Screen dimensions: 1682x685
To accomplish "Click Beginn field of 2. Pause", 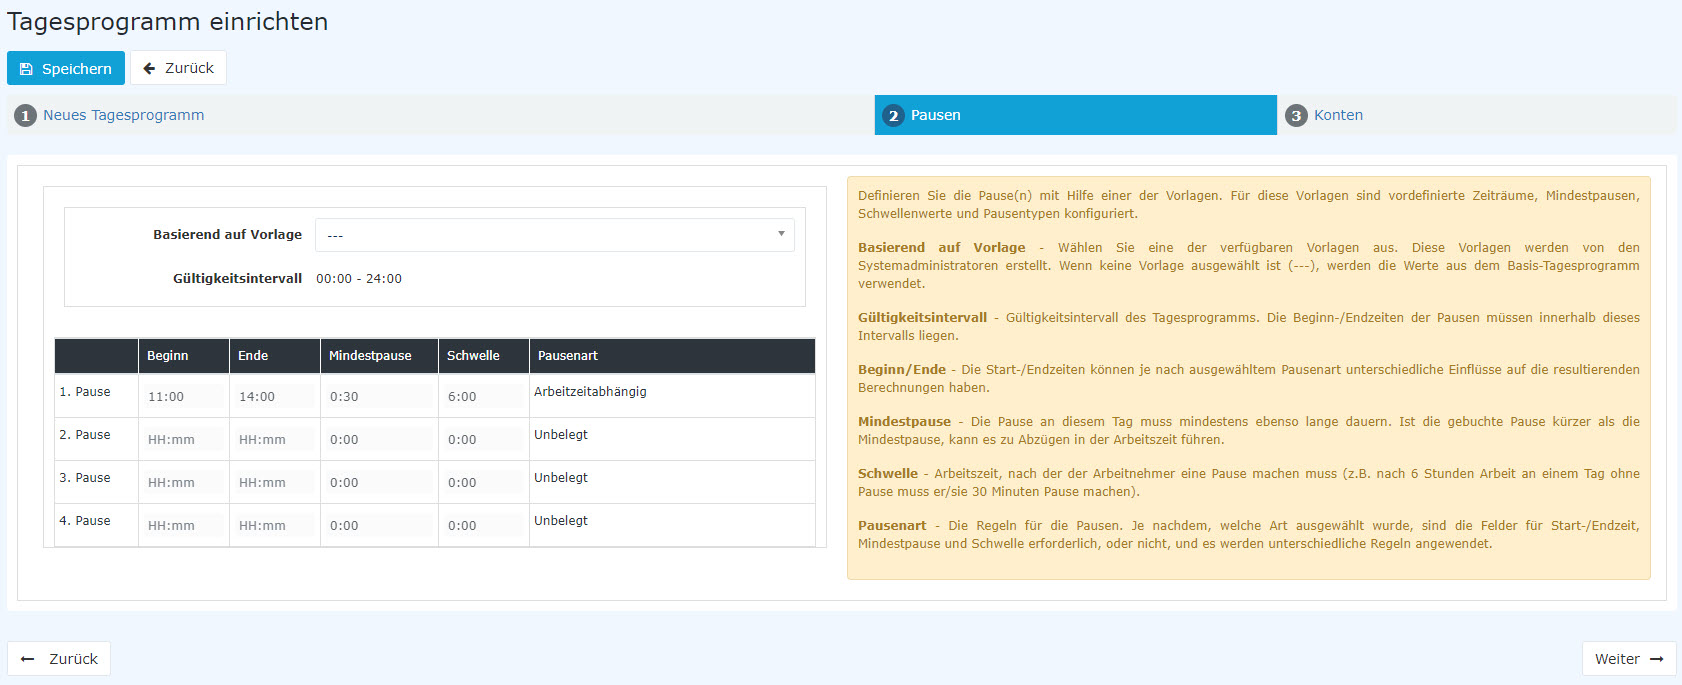I will click(183, 440).
